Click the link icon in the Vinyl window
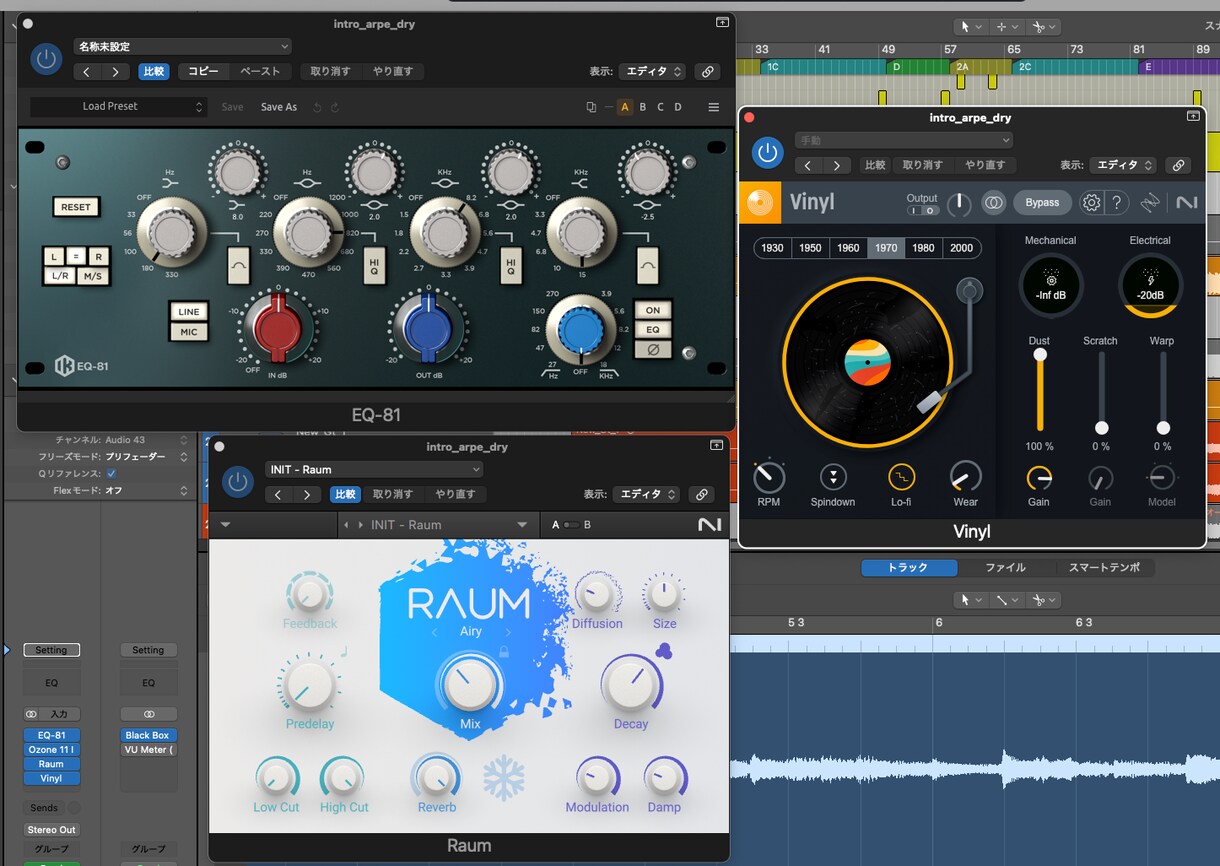The image size is (1220, 866). tap(1178, 165)
